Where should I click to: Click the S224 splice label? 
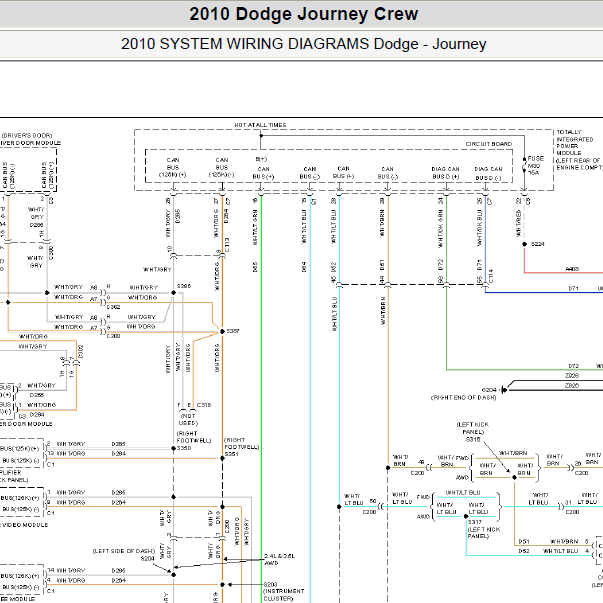538,244
